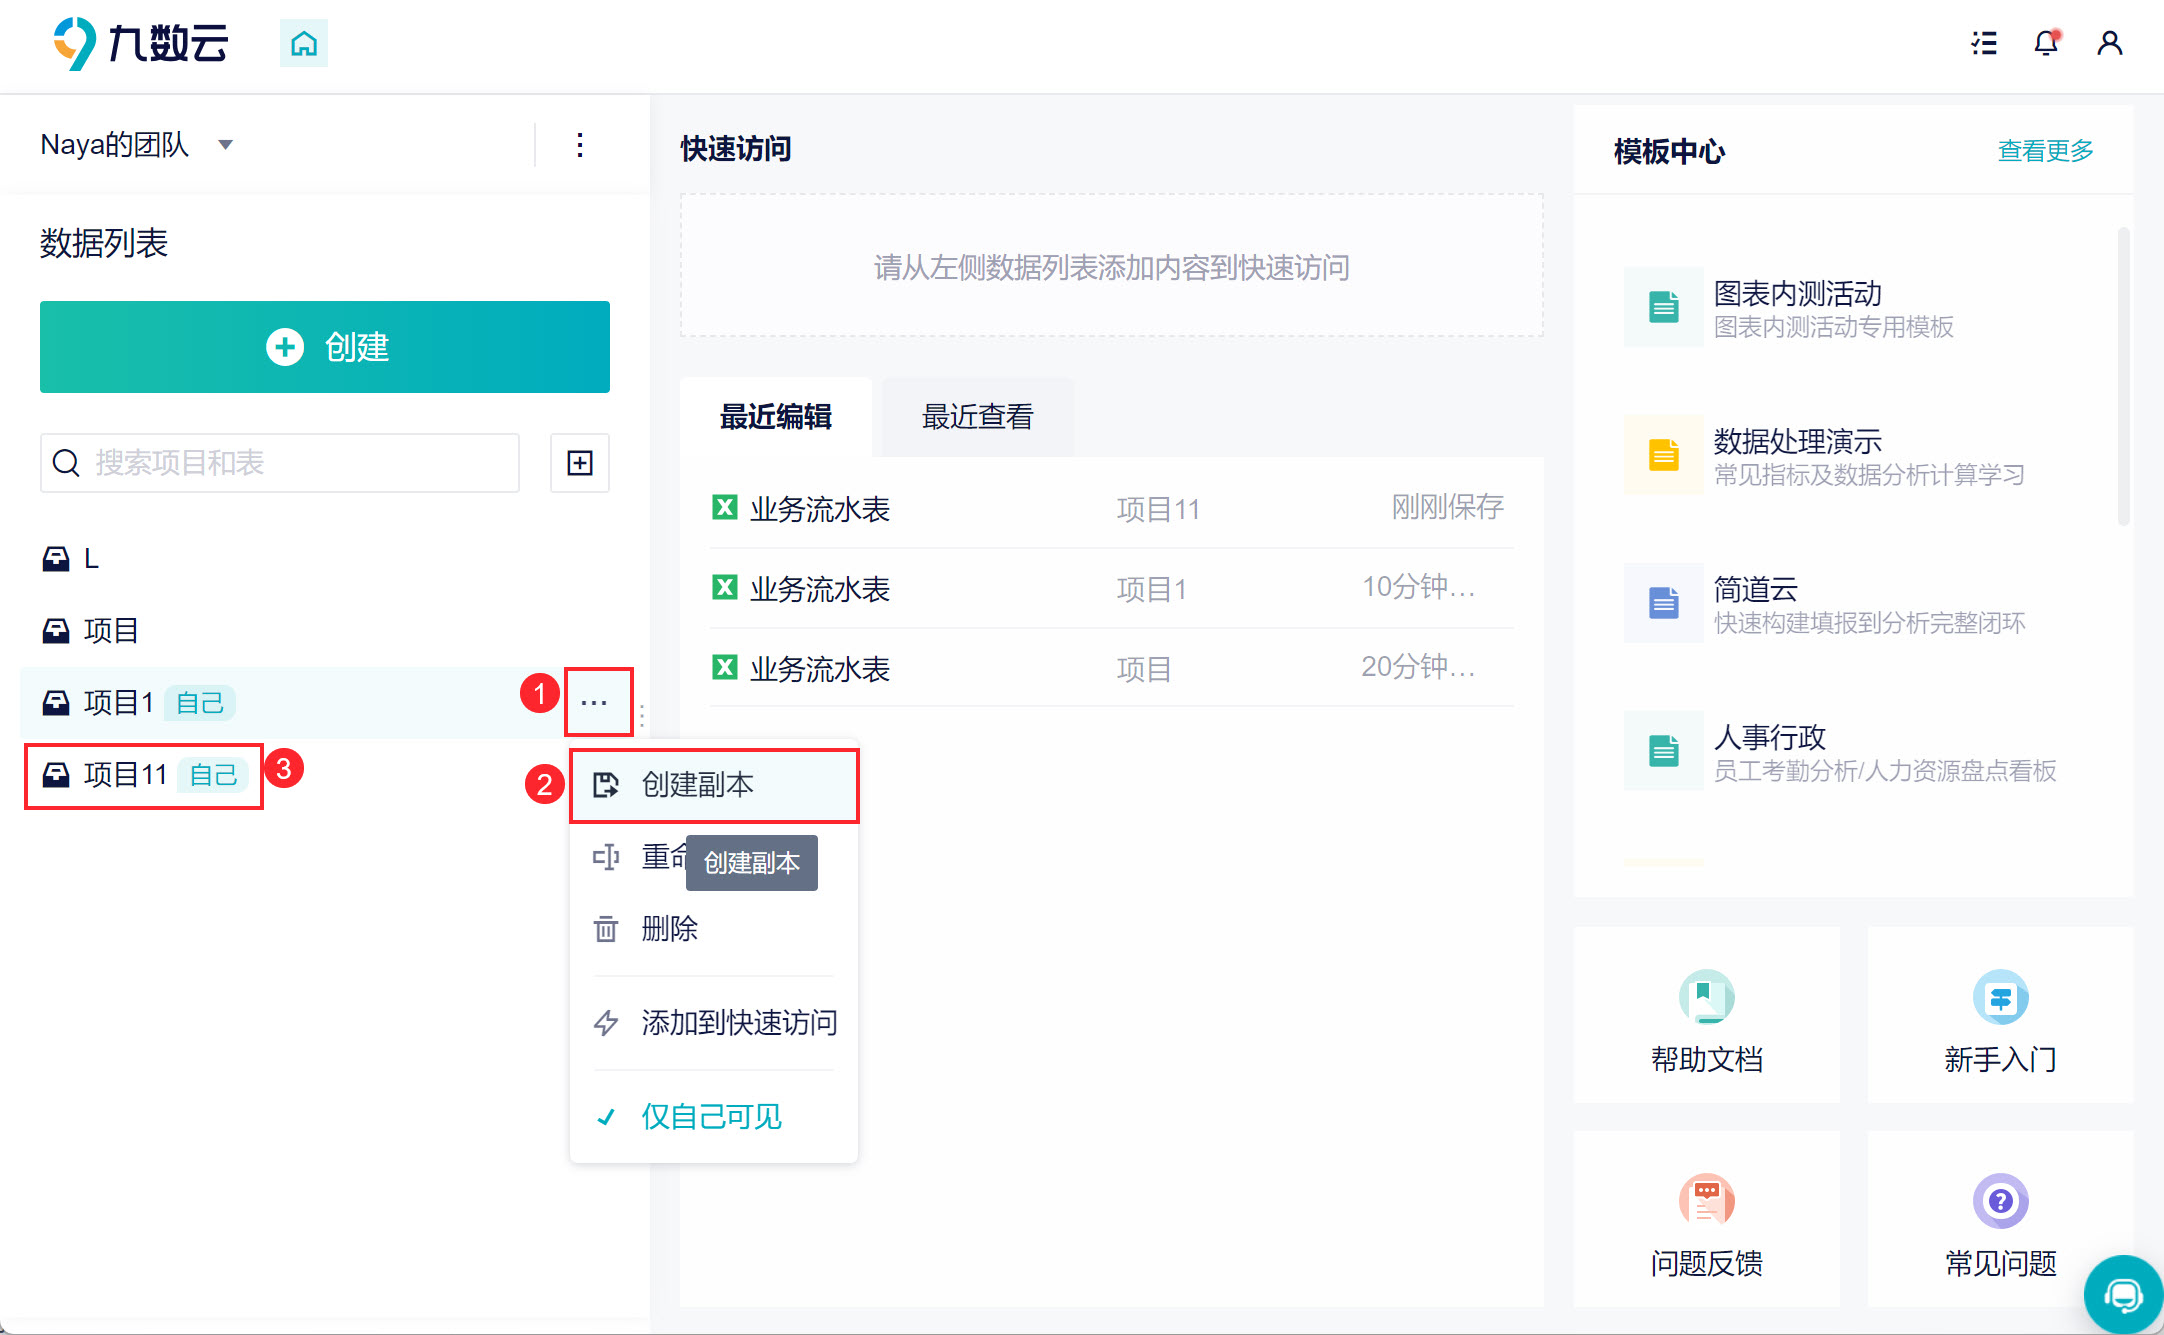
Task: Switch to the 最近查看 tab
Action: [x=977, y=417]
